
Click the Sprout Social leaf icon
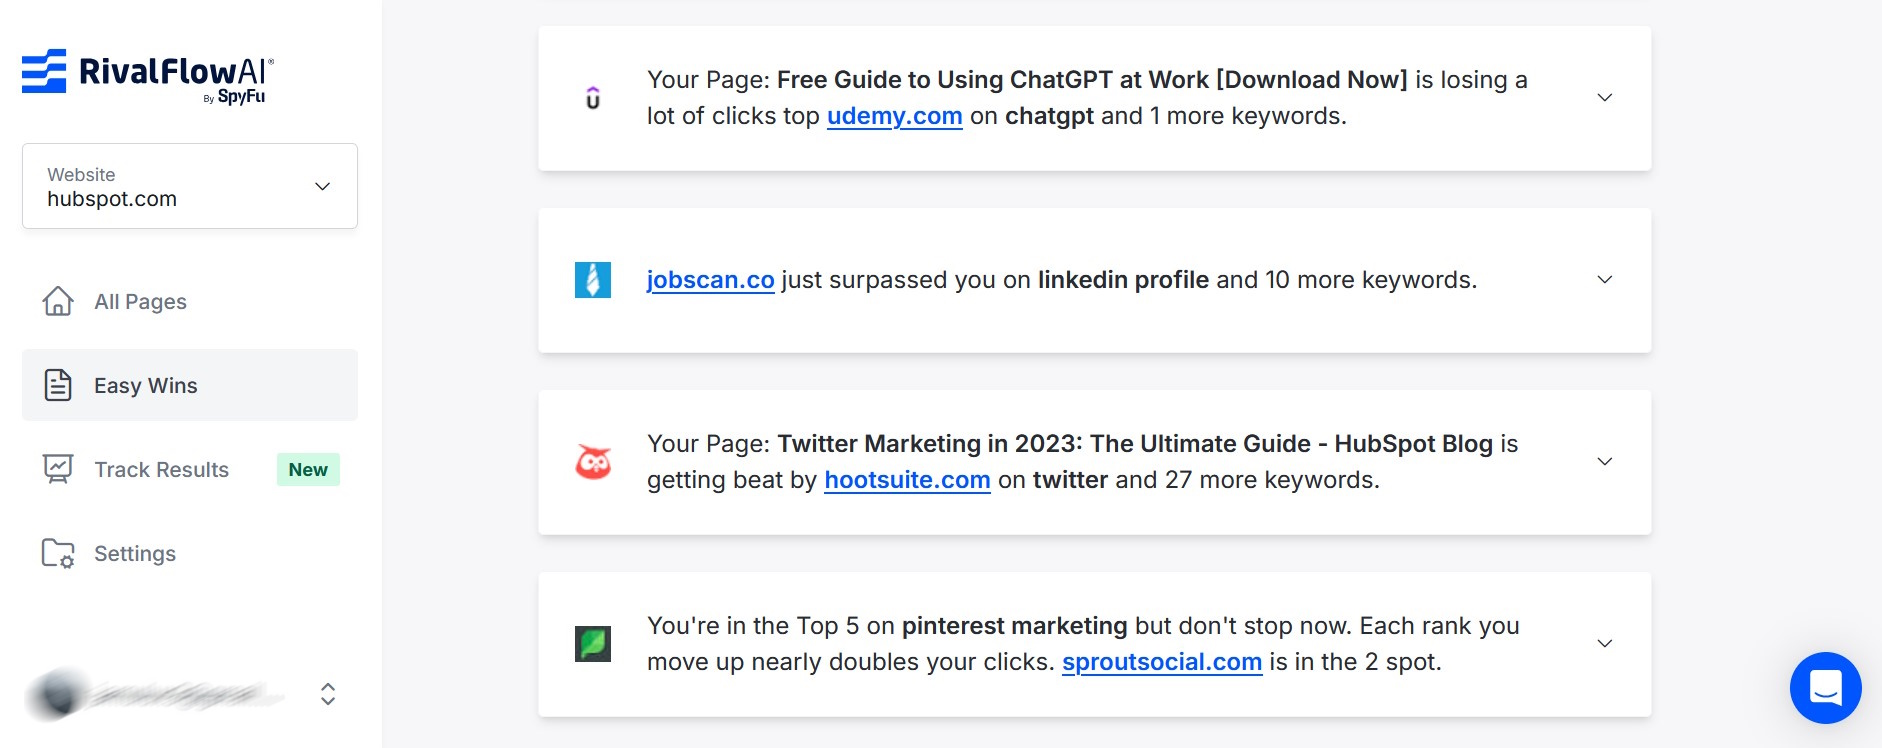click(593, 644)
